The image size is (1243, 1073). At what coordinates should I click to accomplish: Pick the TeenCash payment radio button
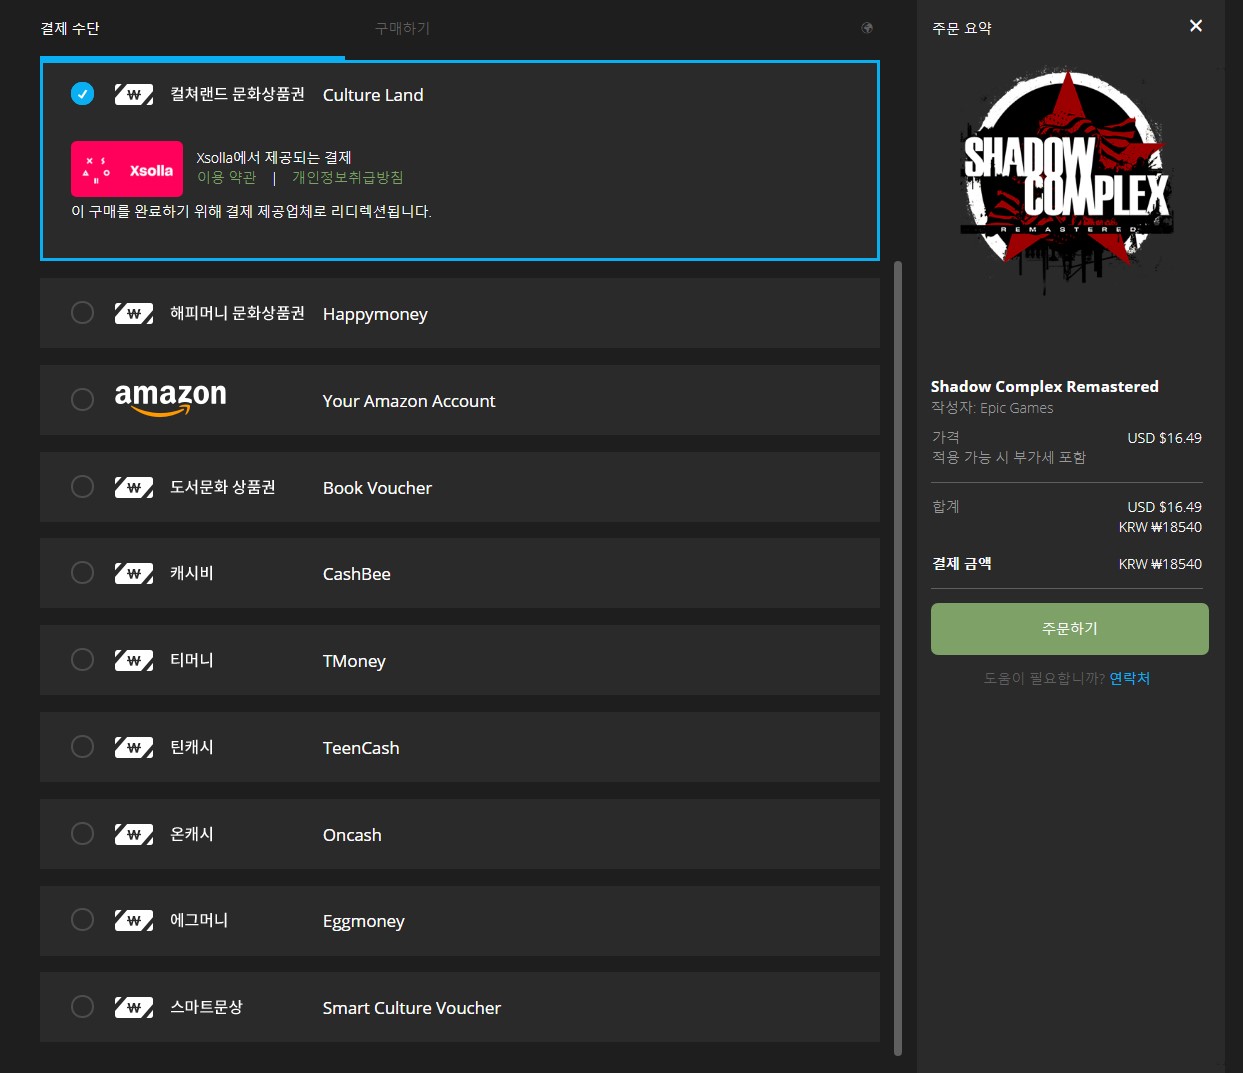(83, 747)
